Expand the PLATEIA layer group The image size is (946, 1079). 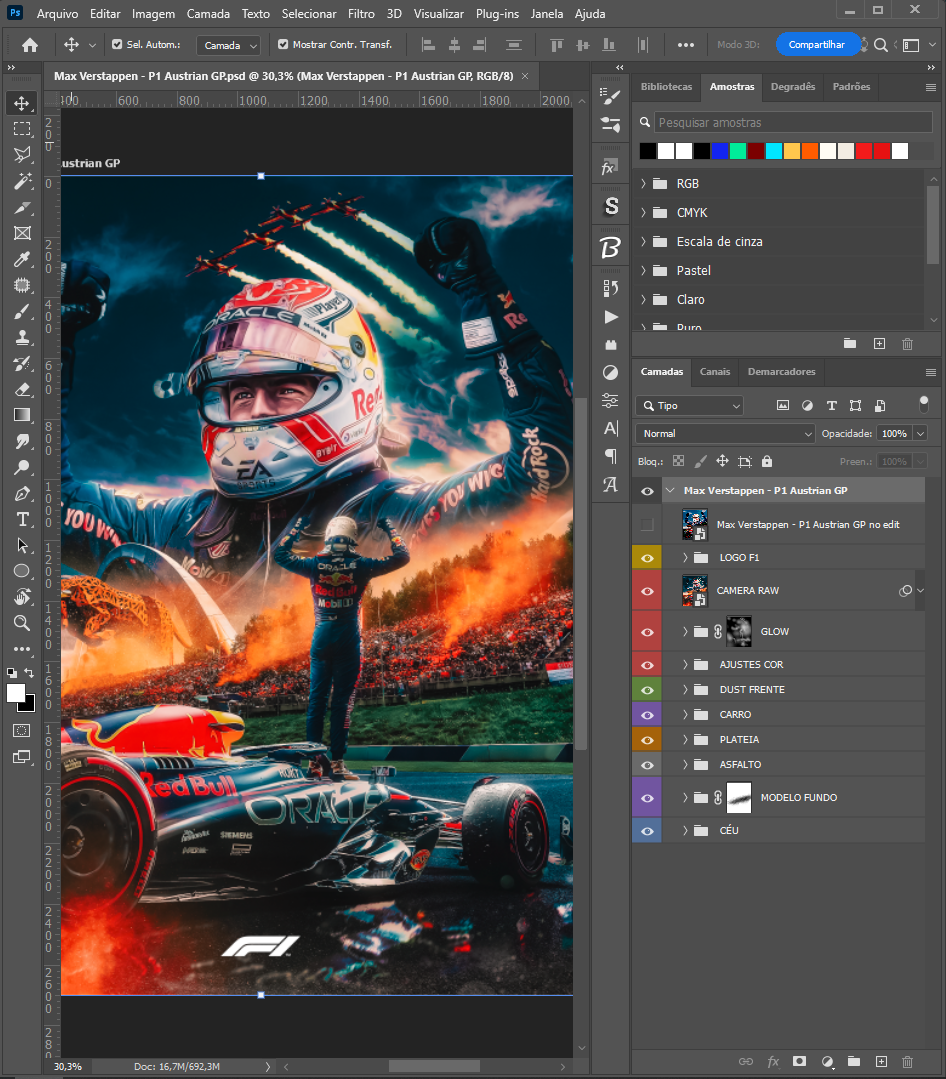(685, 740)
